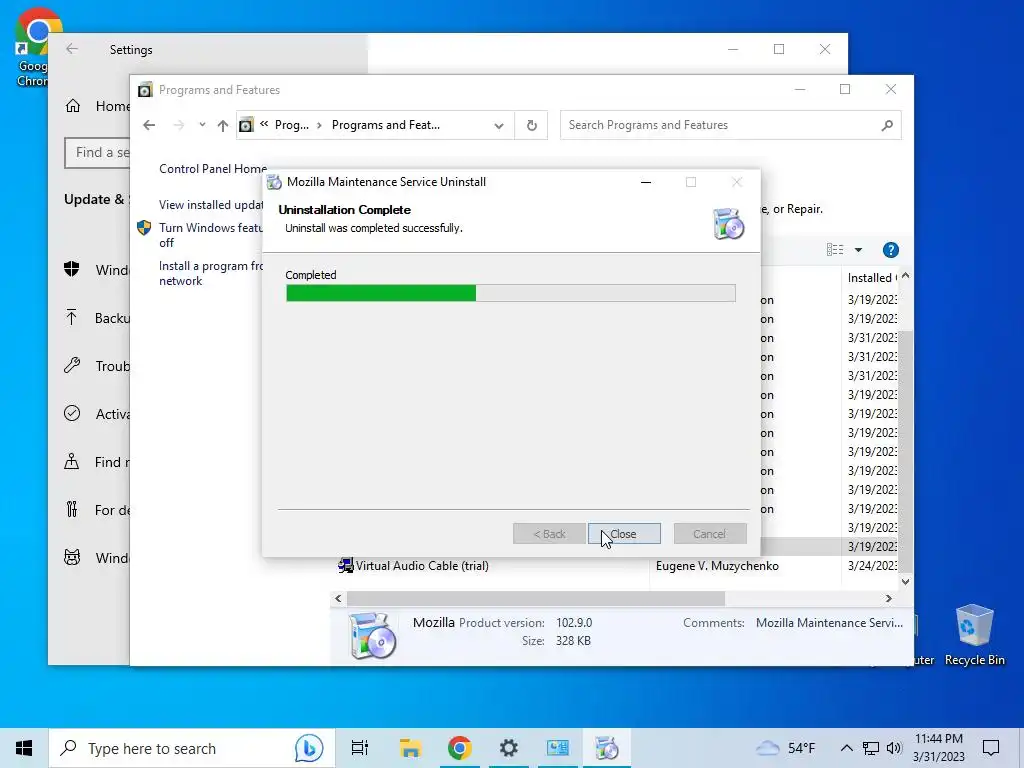Open Chrome from the taskbar

point(460,748)
